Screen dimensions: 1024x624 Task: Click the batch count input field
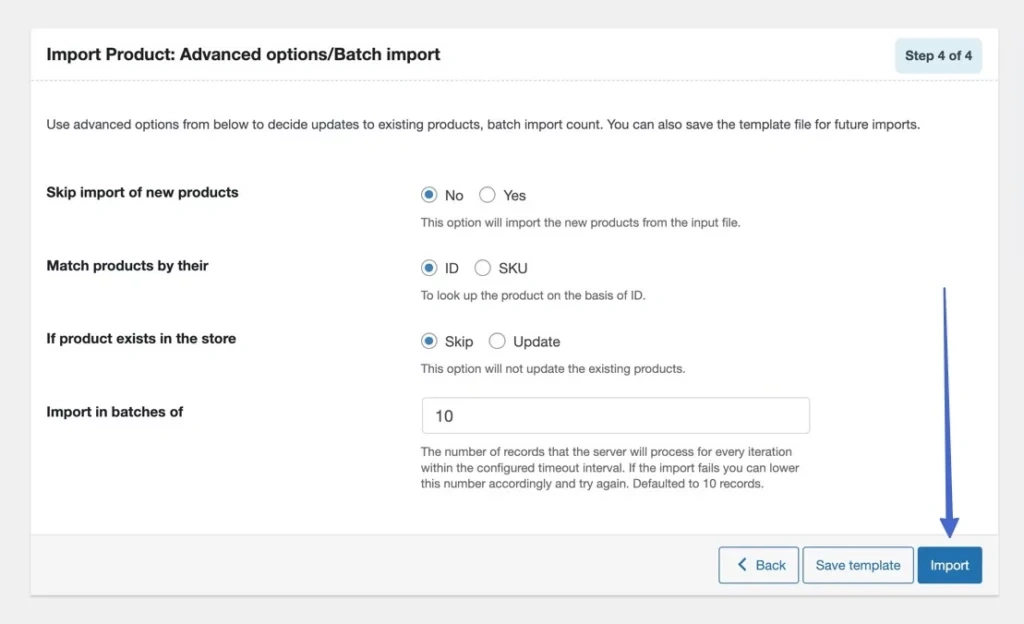(615, 416)
